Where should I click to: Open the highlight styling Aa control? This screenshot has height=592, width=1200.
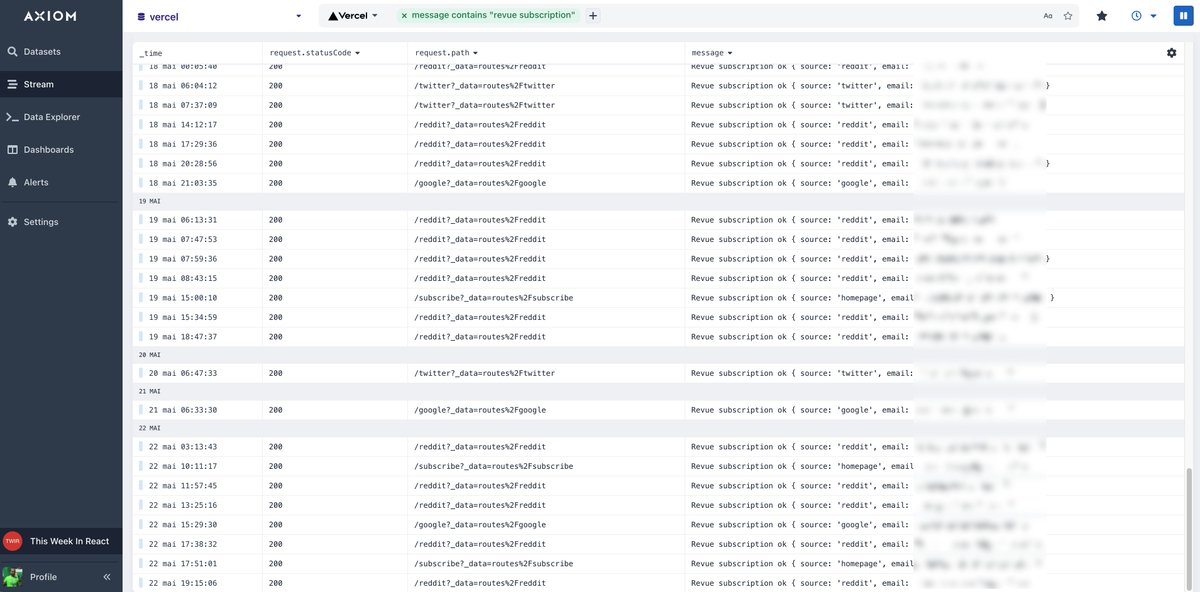click(1046, 15)
